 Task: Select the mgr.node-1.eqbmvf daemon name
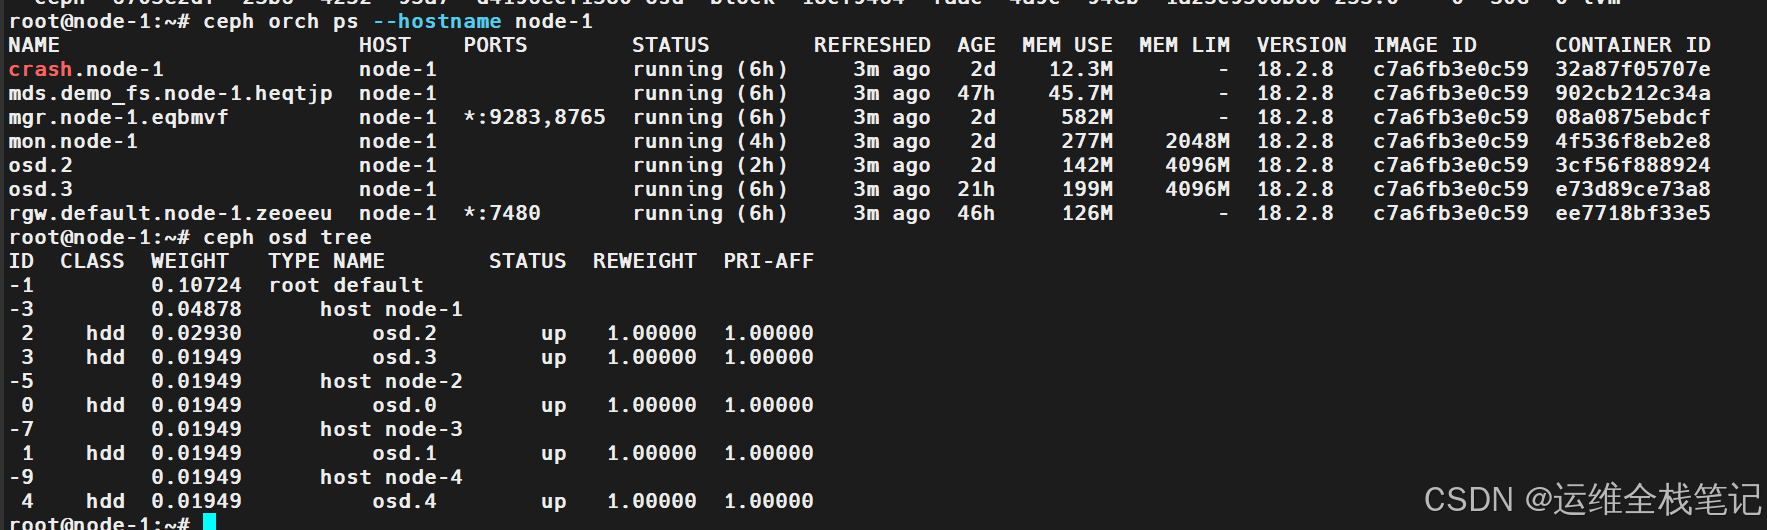click(118, 117)
